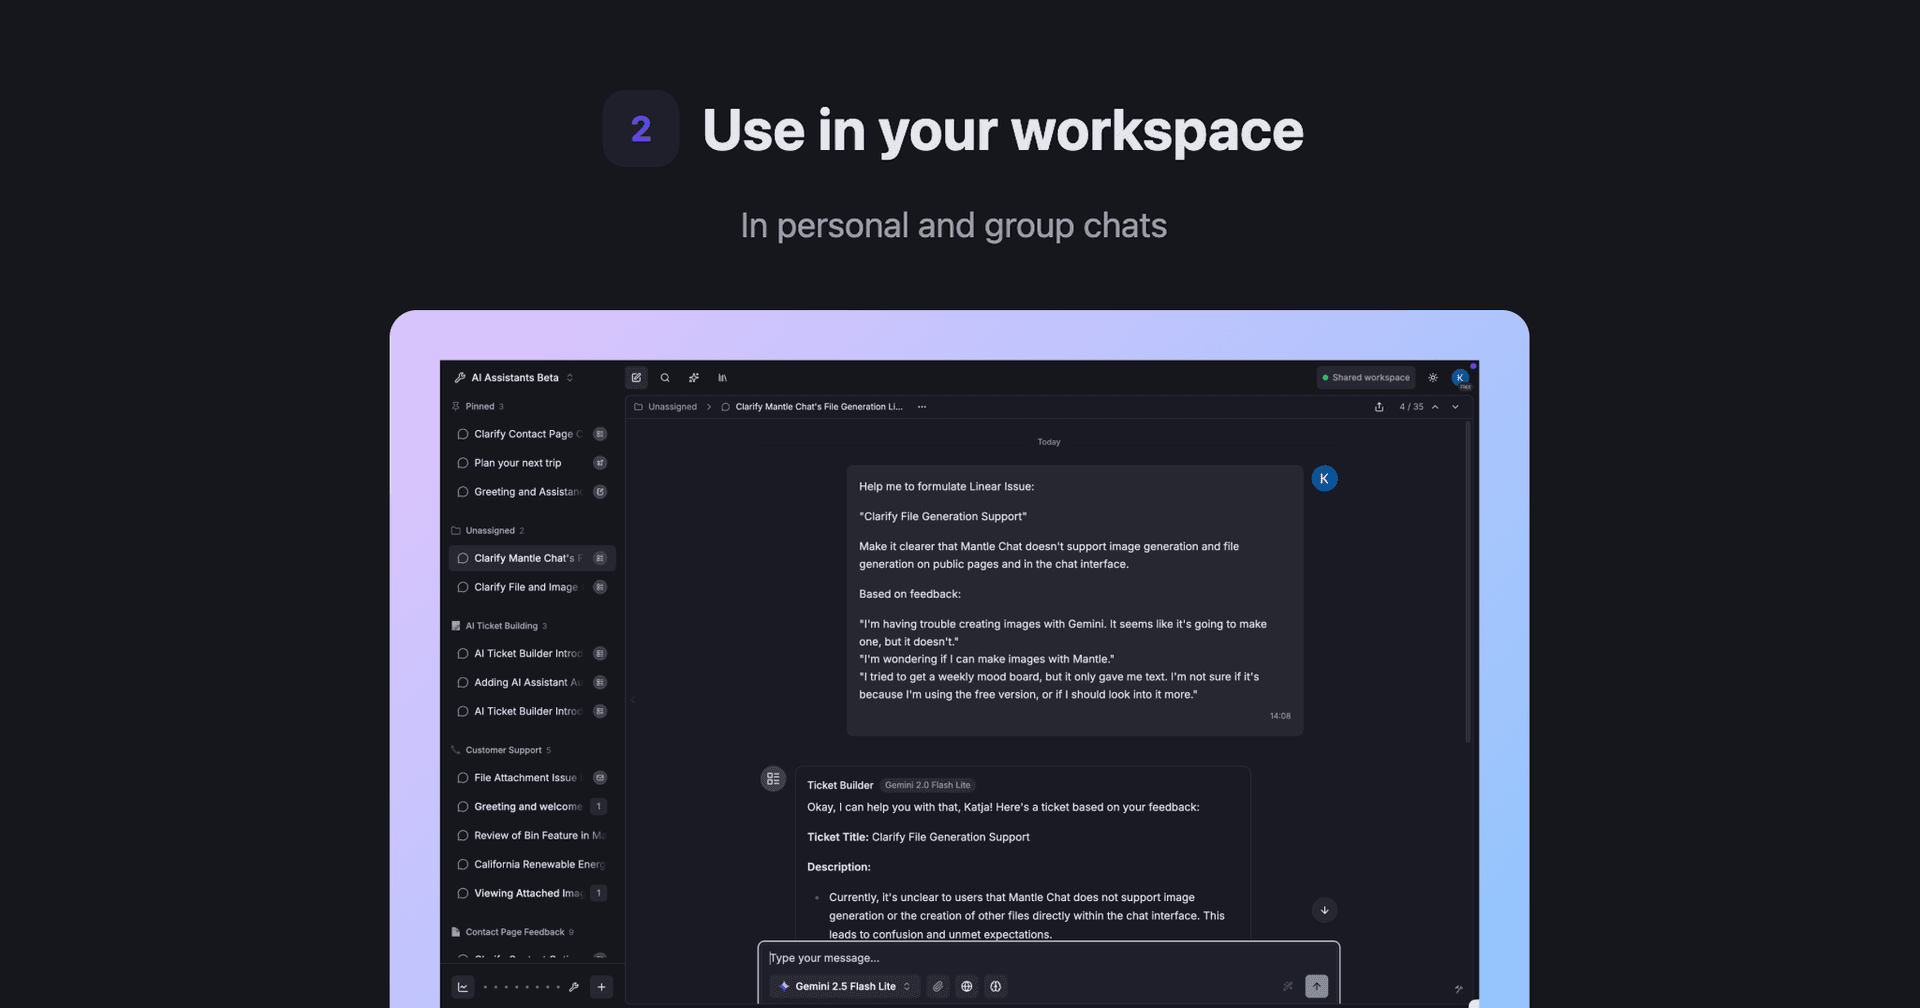The image size is (1920, 1008).
Task: Click assistant badge on Clarify File and Image
Action: click(x=600, y=587)
